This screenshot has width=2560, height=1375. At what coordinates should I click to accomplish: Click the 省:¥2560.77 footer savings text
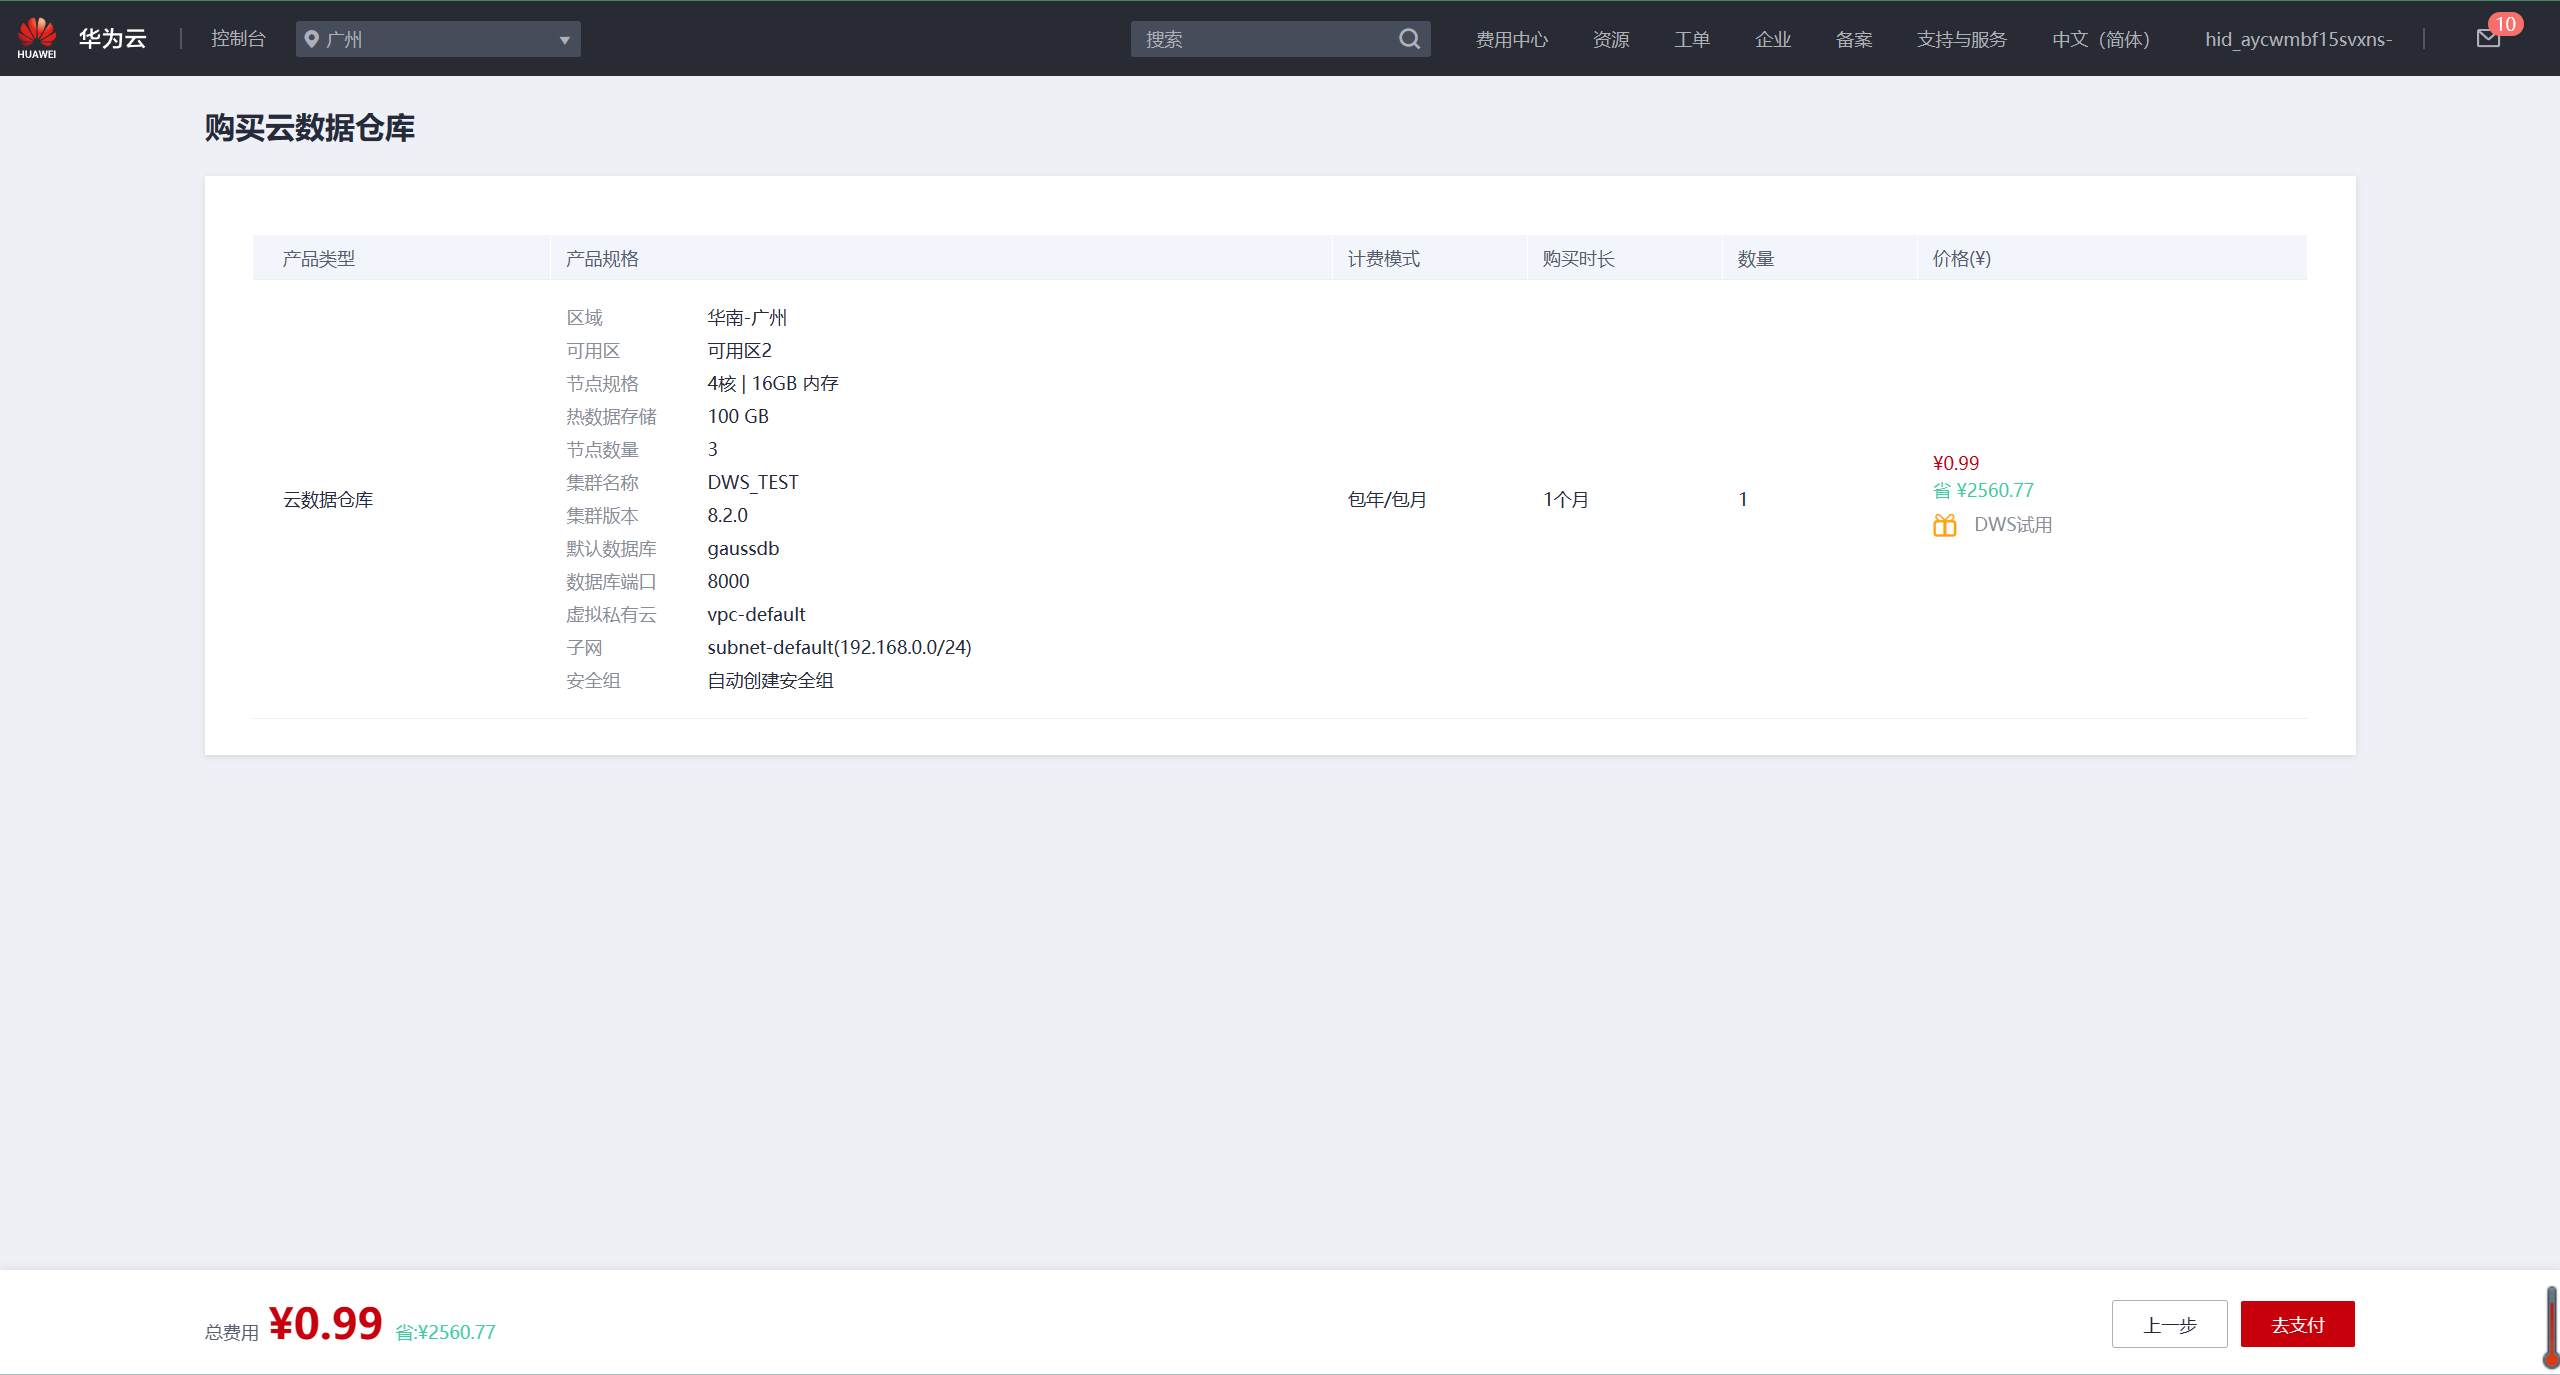click(x=446, y=1332)
